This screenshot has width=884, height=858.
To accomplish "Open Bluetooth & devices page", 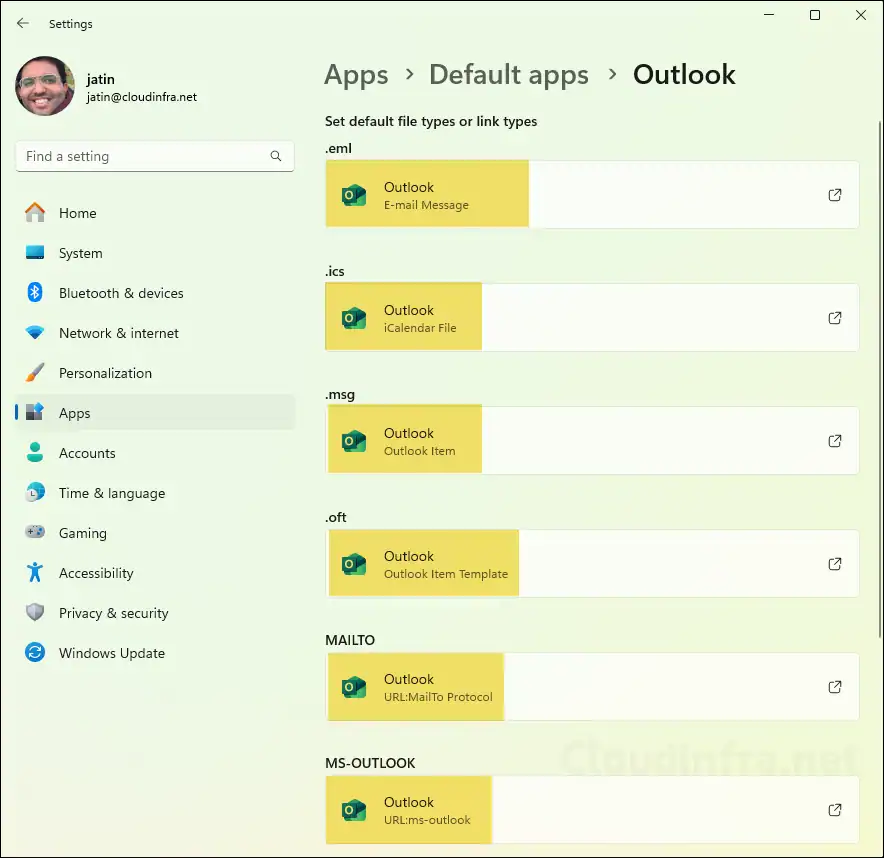I will pos(155,293).
